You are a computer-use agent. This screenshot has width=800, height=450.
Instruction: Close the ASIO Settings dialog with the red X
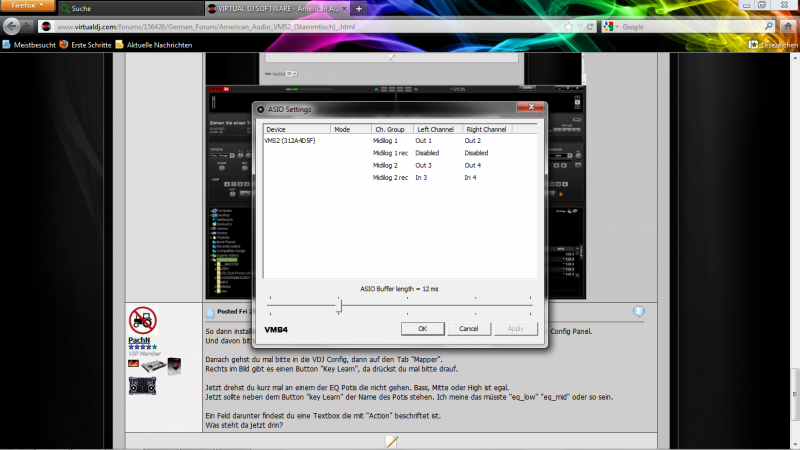531,107
